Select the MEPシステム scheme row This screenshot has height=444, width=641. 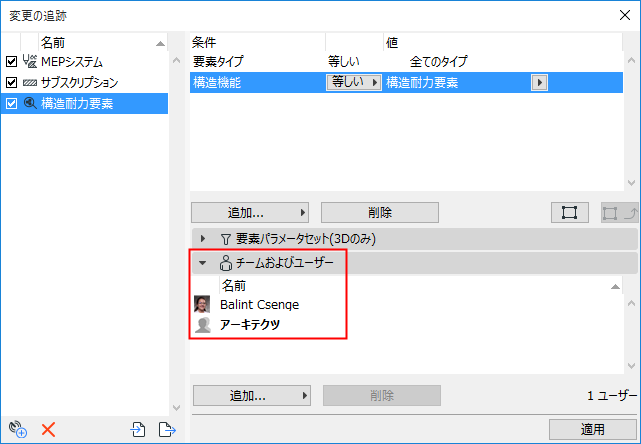click(x=85, y=62)
